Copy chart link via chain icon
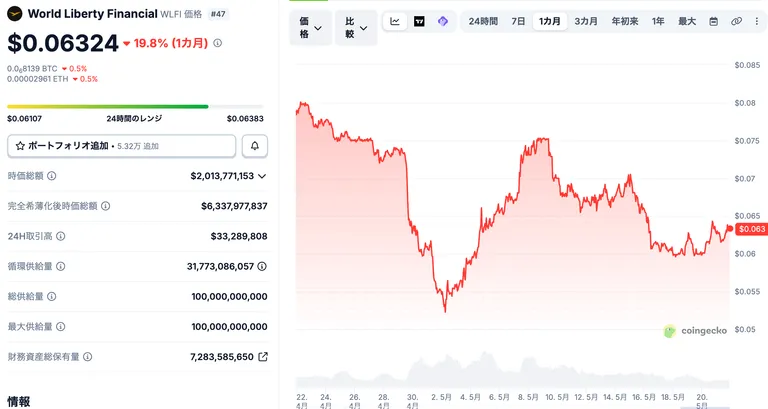768x409 pixels. click(x=736, y=22)
